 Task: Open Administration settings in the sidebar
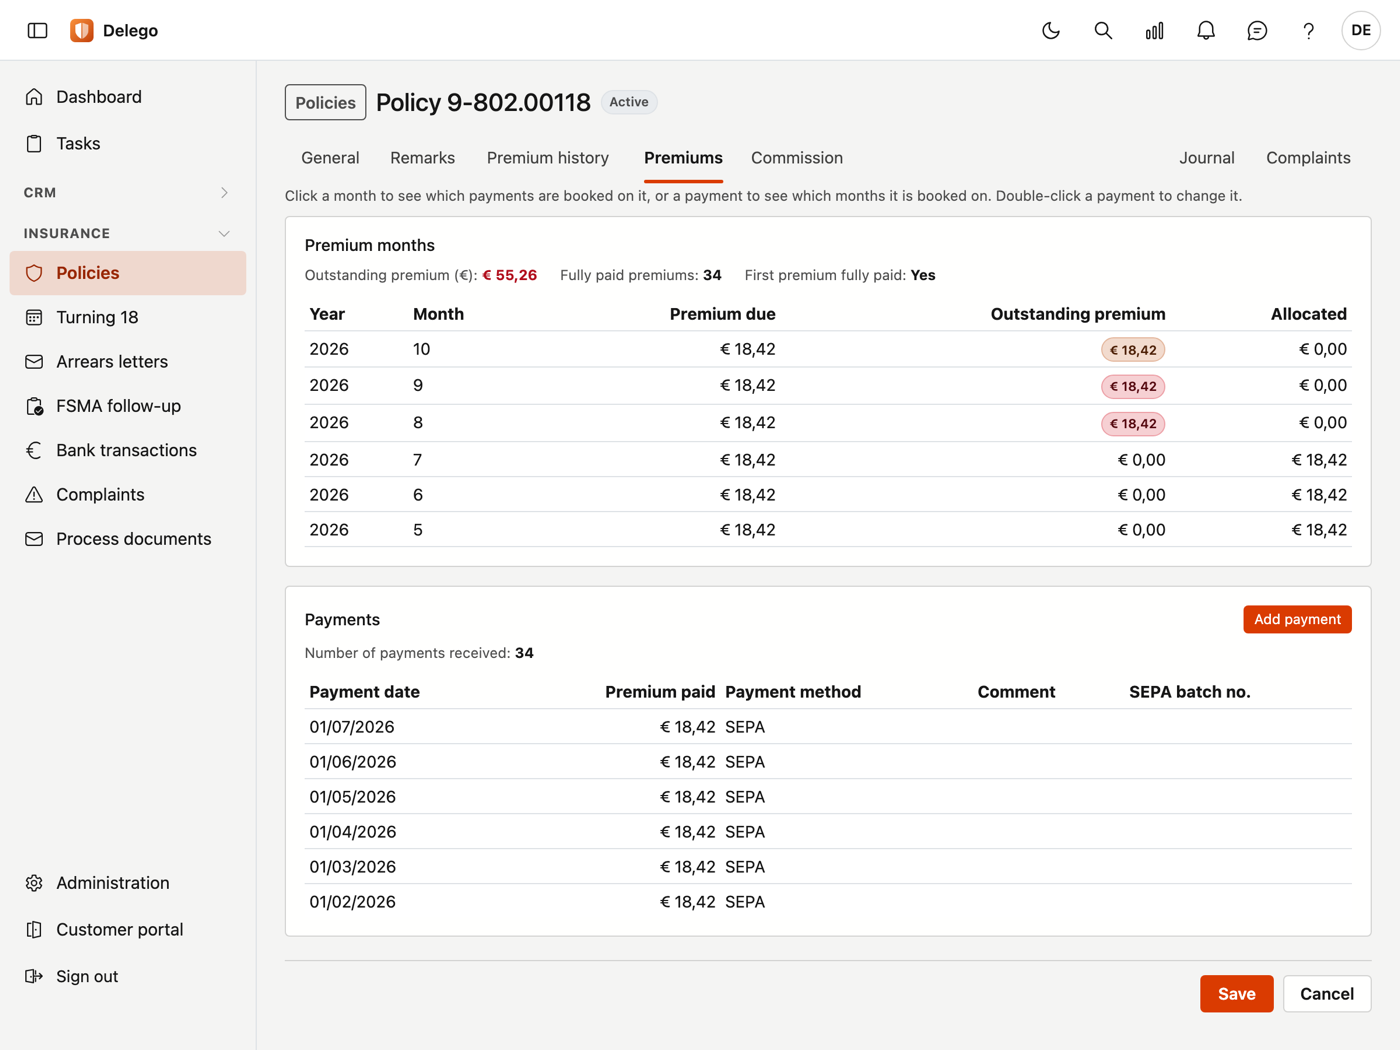tap(128, 883)
